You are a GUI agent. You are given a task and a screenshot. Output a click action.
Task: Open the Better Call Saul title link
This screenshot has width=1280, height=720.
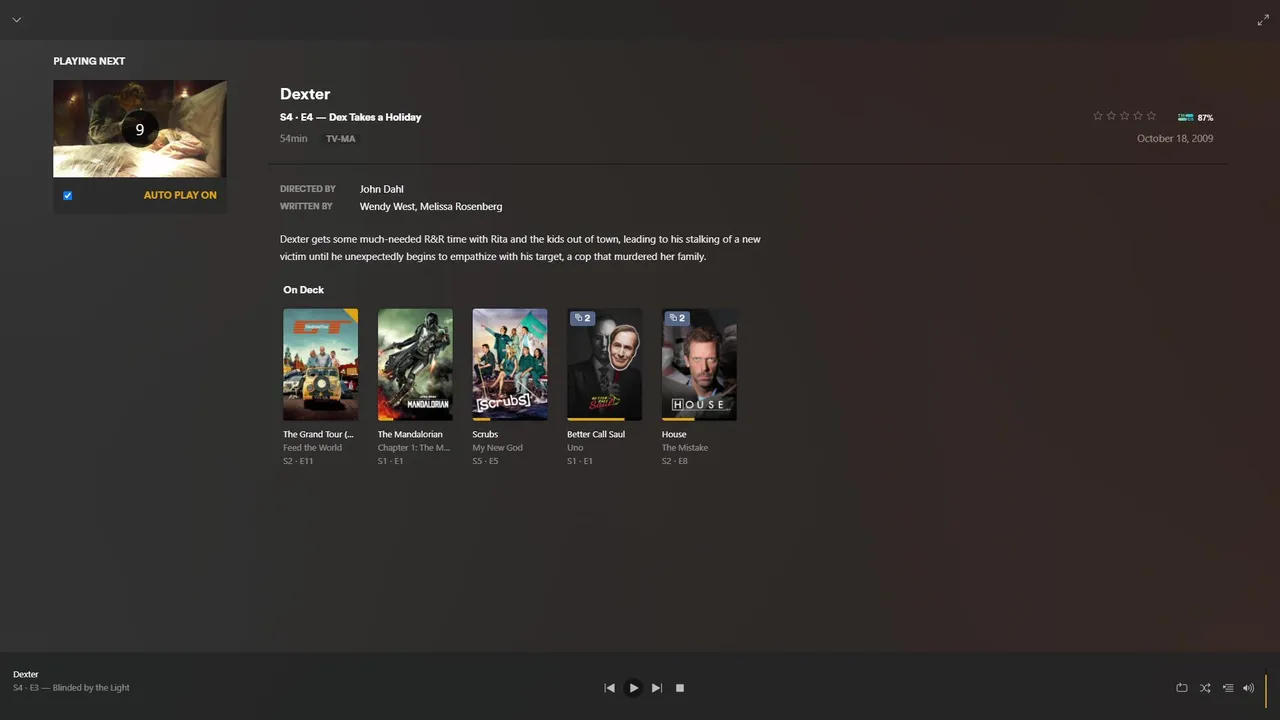coord(596,435)
